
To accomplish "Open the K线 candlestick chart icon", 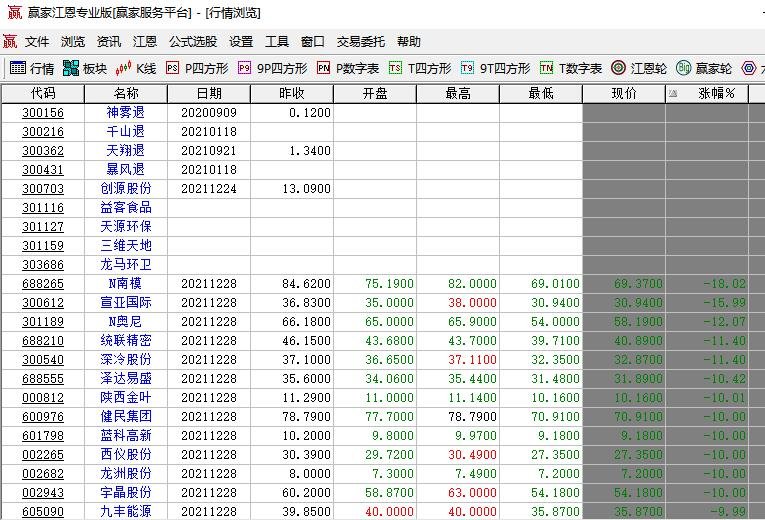I will [123, 68].
